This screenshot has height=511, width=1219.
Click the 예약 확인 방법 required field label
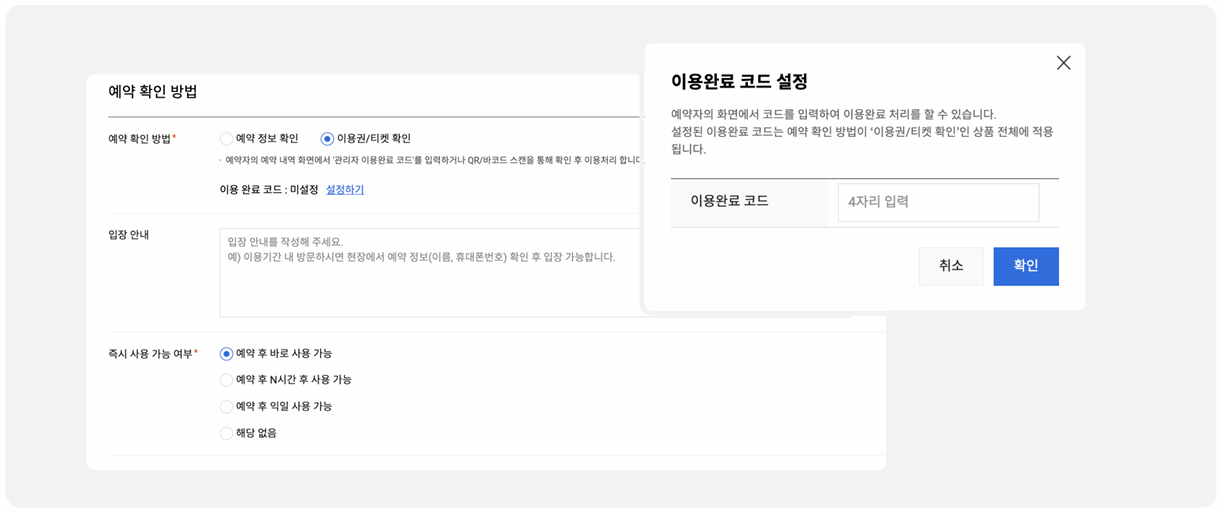pyautogui.click(x=140, y=139)
